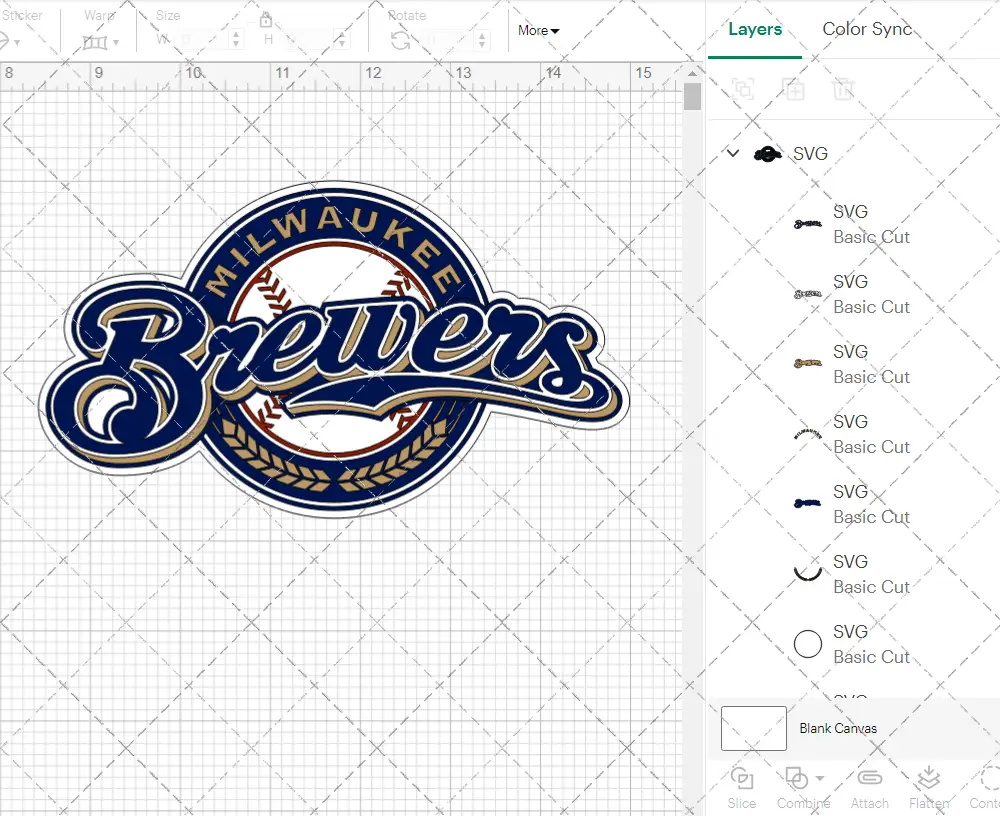
Task: Click the Blank Canvas swatch box
Action: [754, 728]
